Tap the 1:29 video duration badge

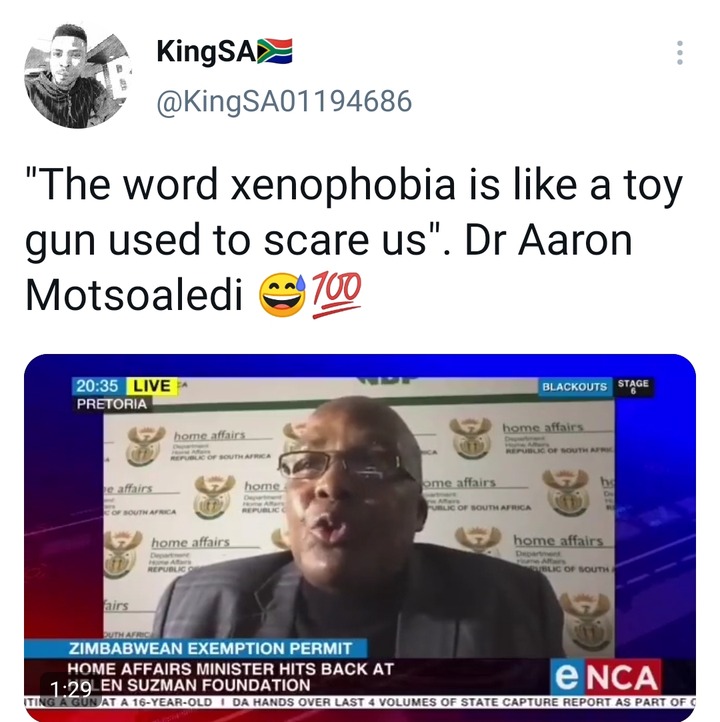pyautogui.click(x=71, y=689)
